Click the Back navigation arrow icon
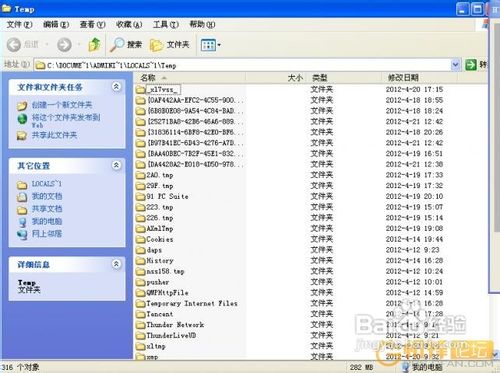The height and width of the screenshot is (373, 500). coord(14,44)
